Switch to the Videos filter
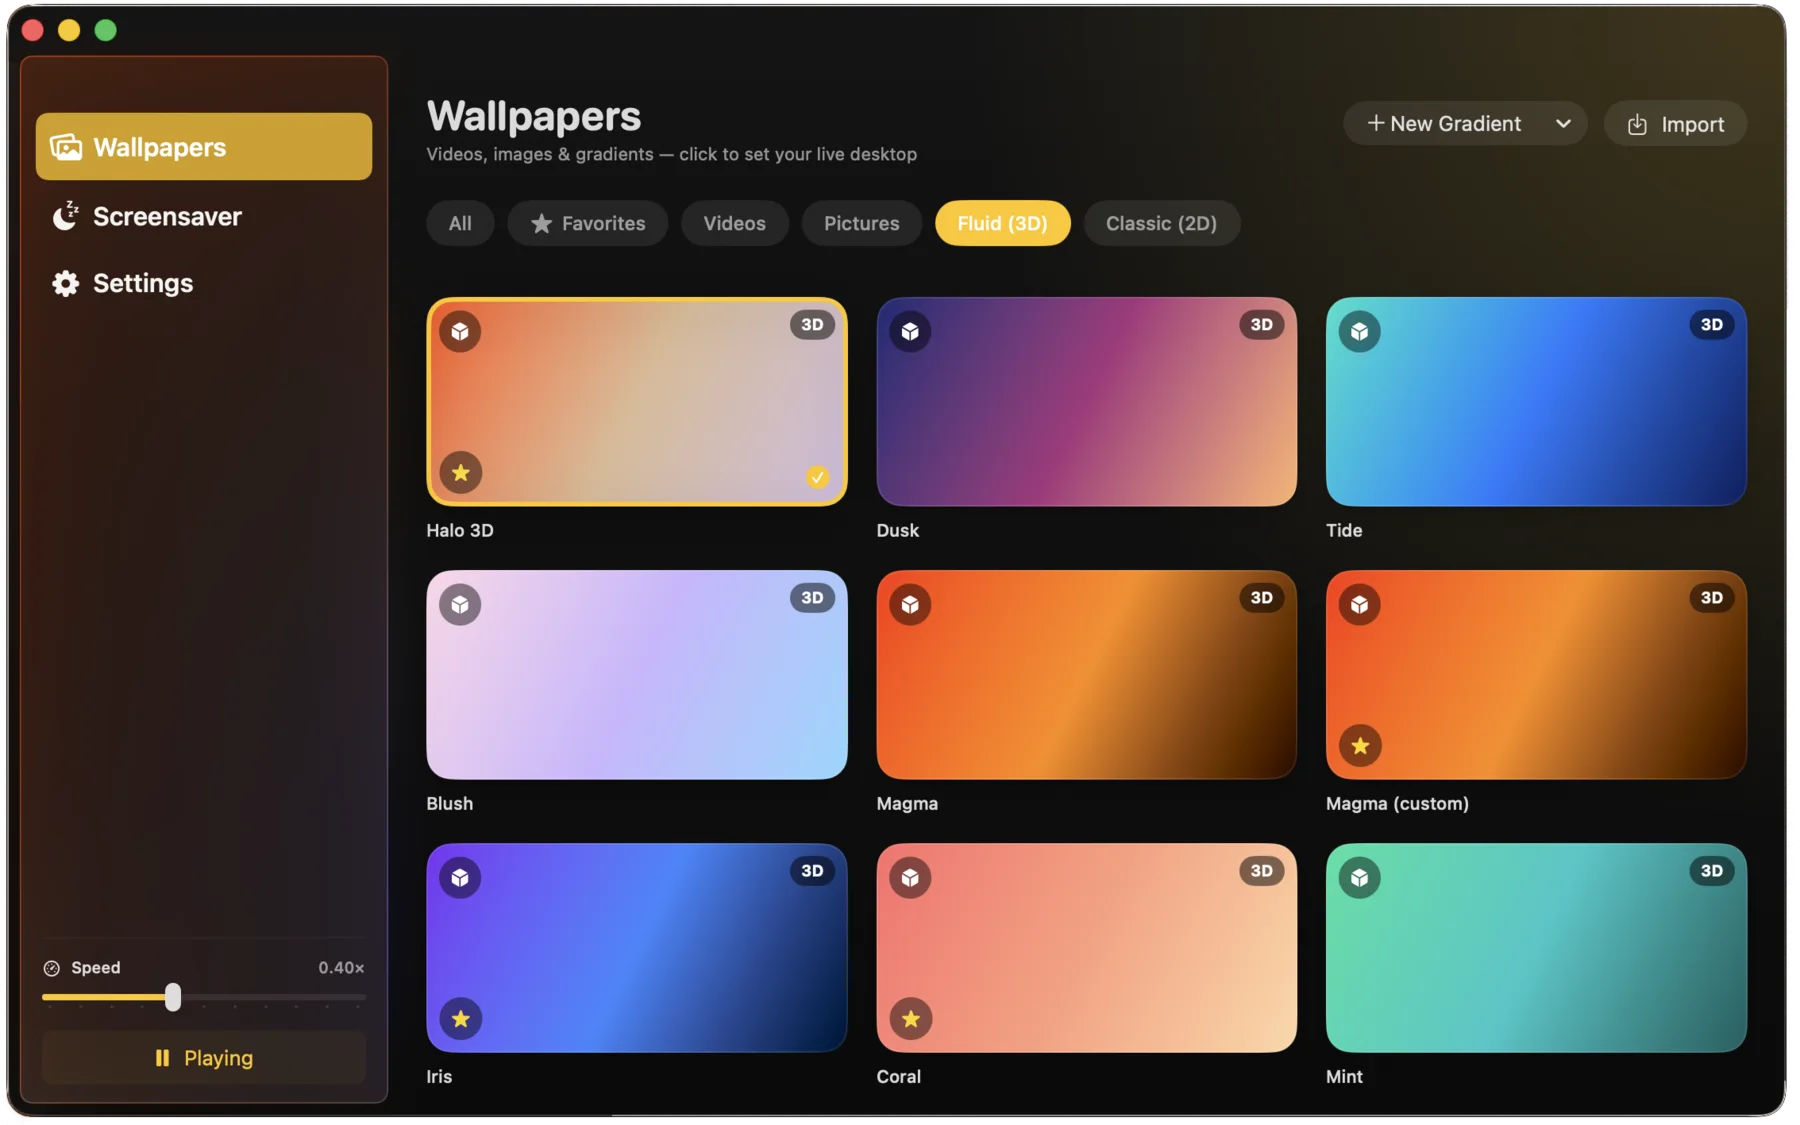The width and height of the screenshot is (1800, 1125). [734, 223]
